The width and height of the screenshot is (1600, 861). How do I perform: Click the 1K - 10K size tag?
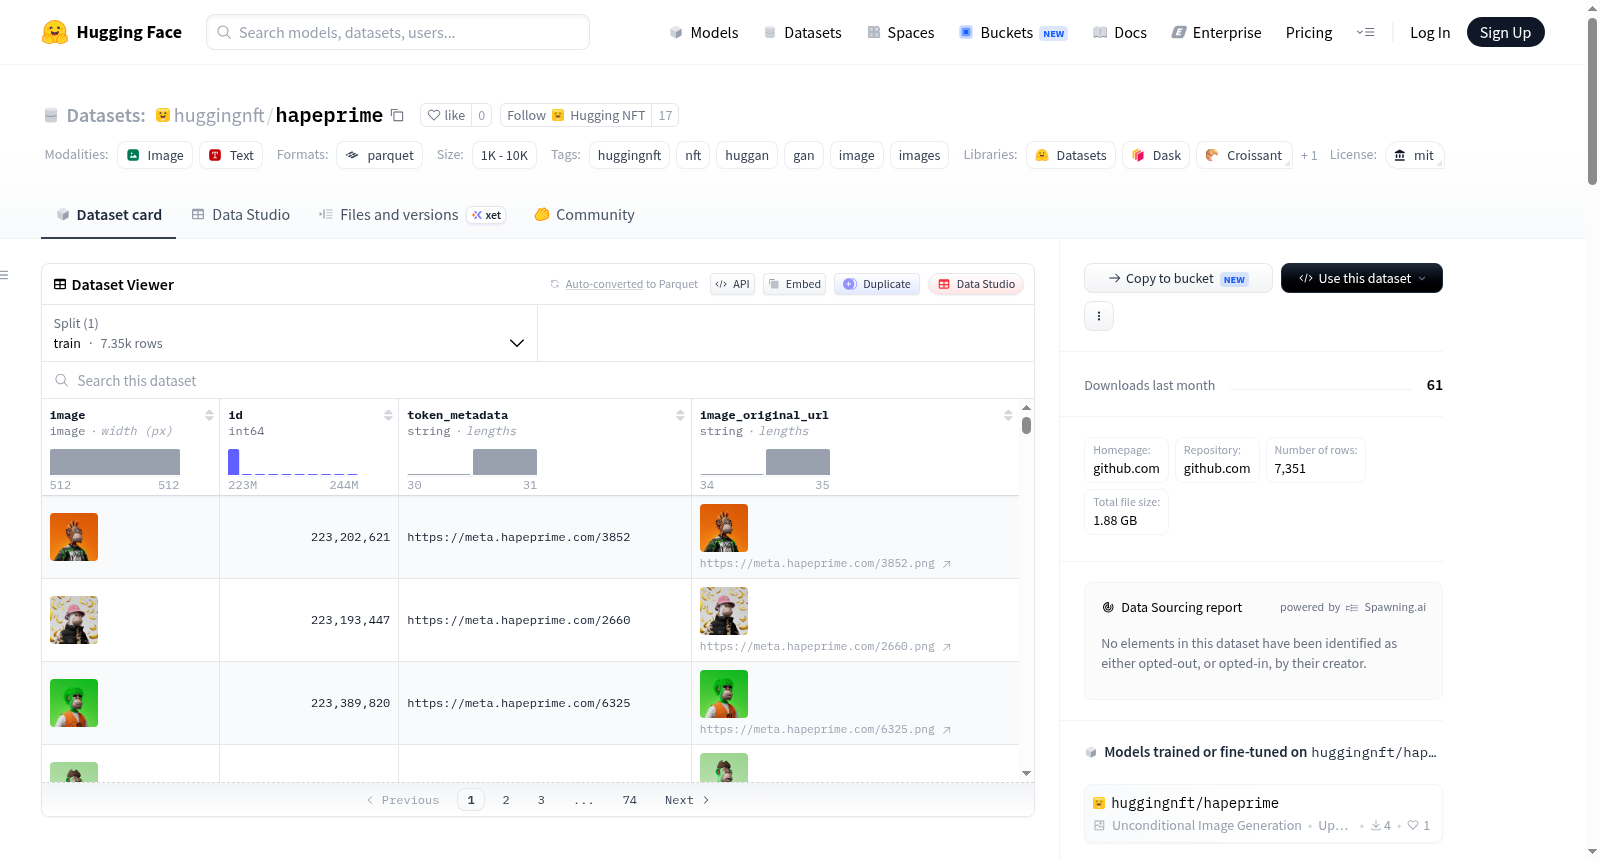tap(504, 155)
